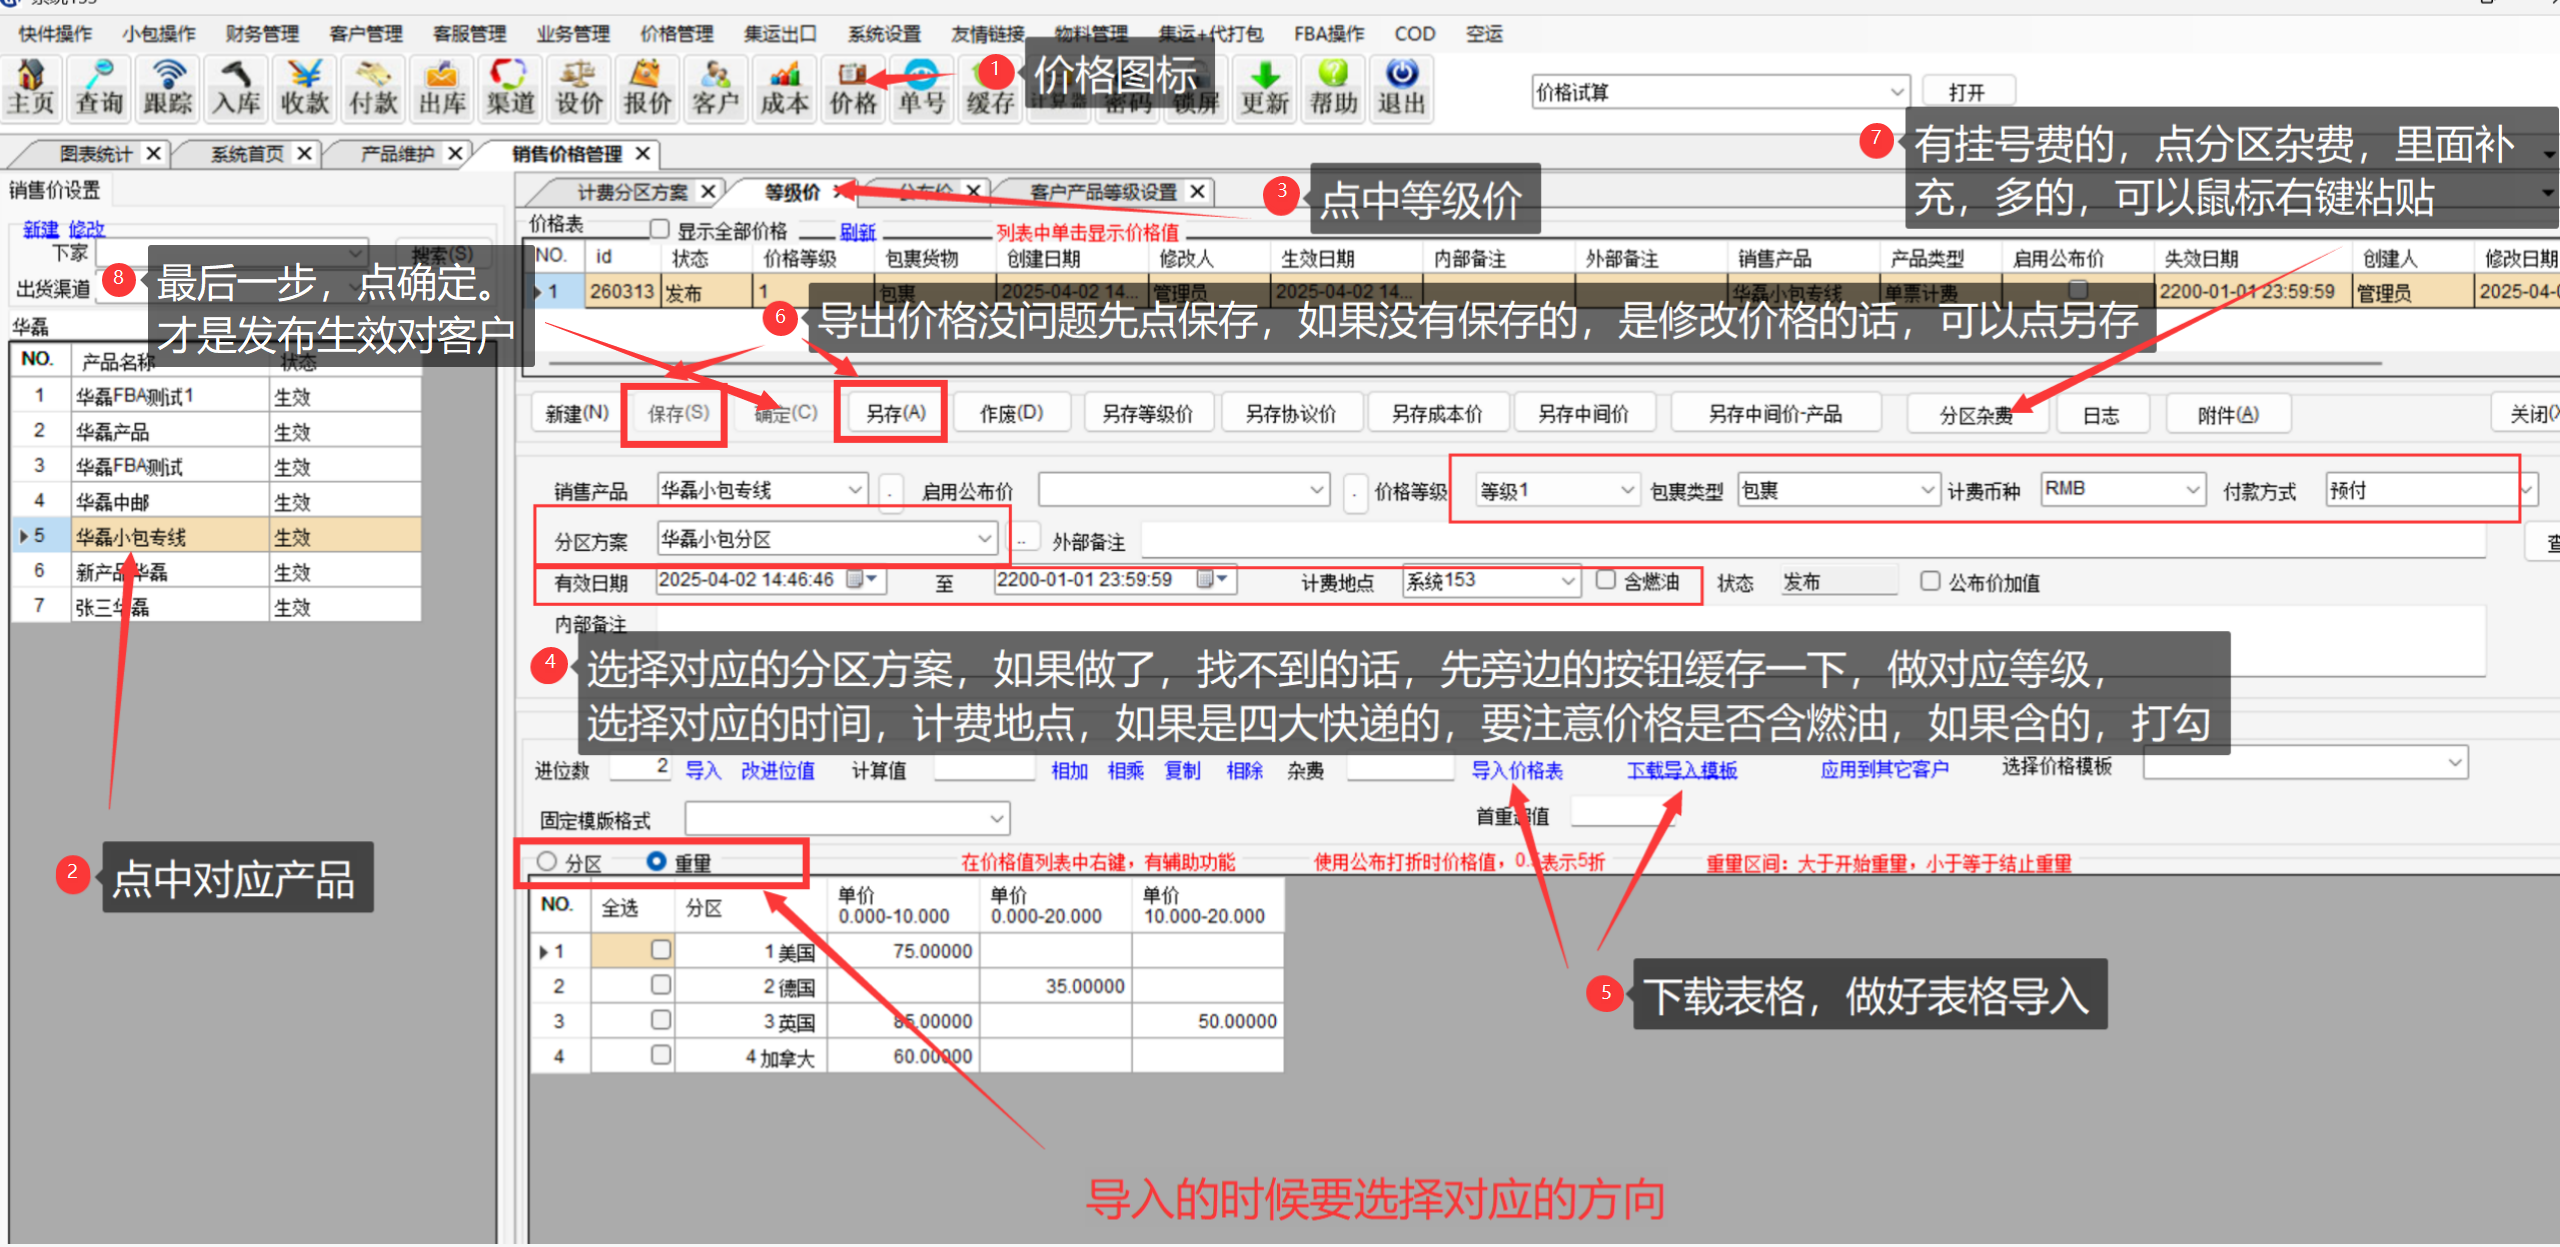Screen dimensions: 2560x1247
Task: Click the 渠道 channel toolbar icon
Action: coord(510,88)
